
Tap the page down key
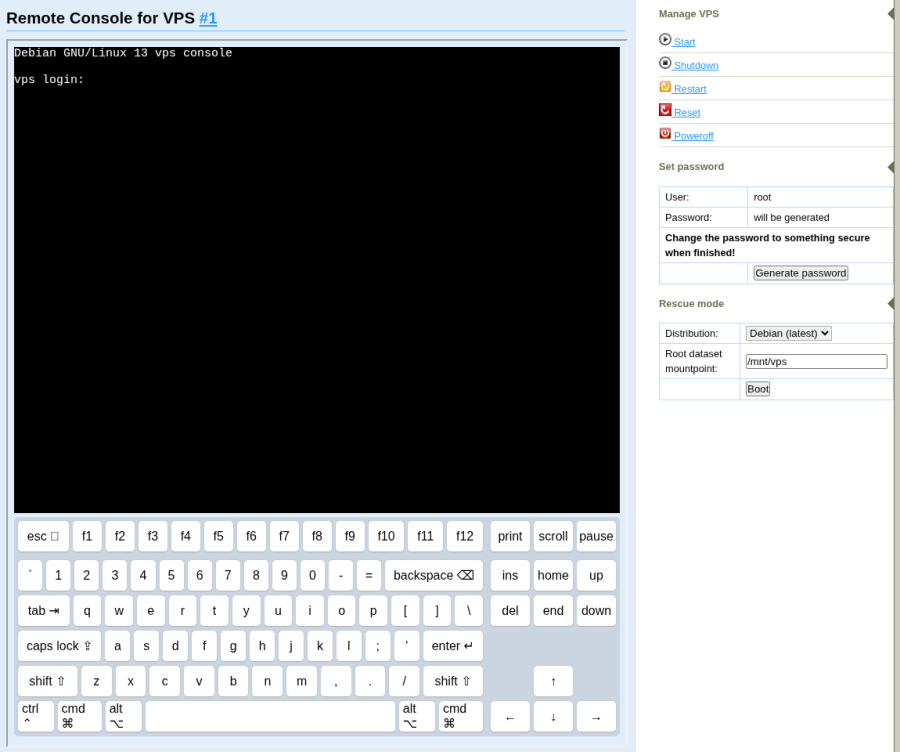pos(596,611)
